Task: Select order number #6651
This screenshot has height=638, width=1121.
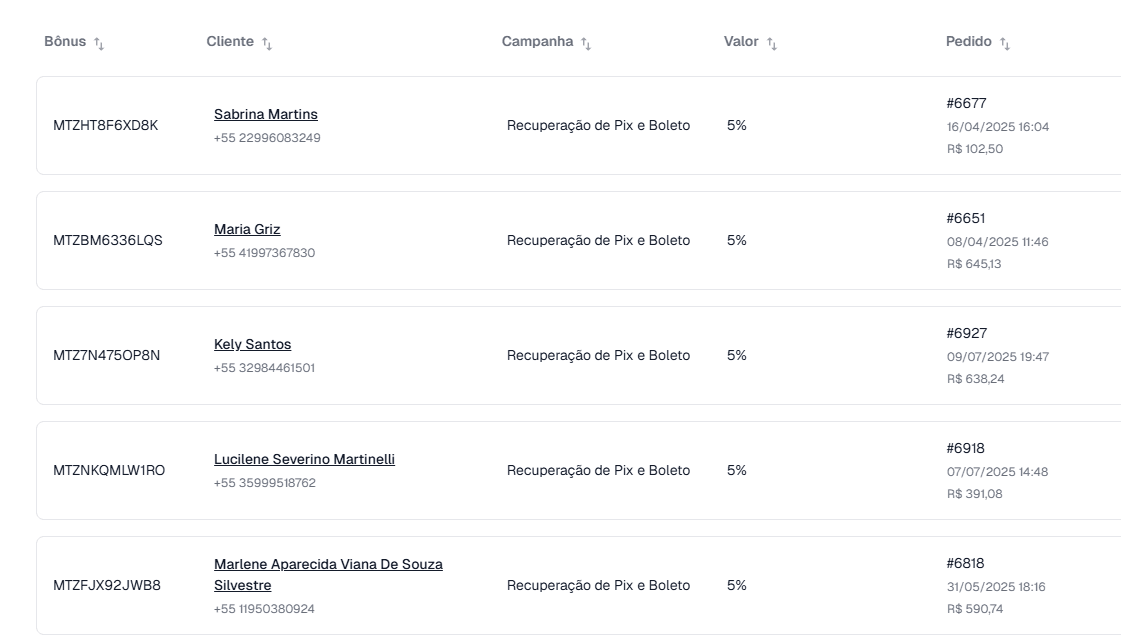Action: tap(965, 219)
